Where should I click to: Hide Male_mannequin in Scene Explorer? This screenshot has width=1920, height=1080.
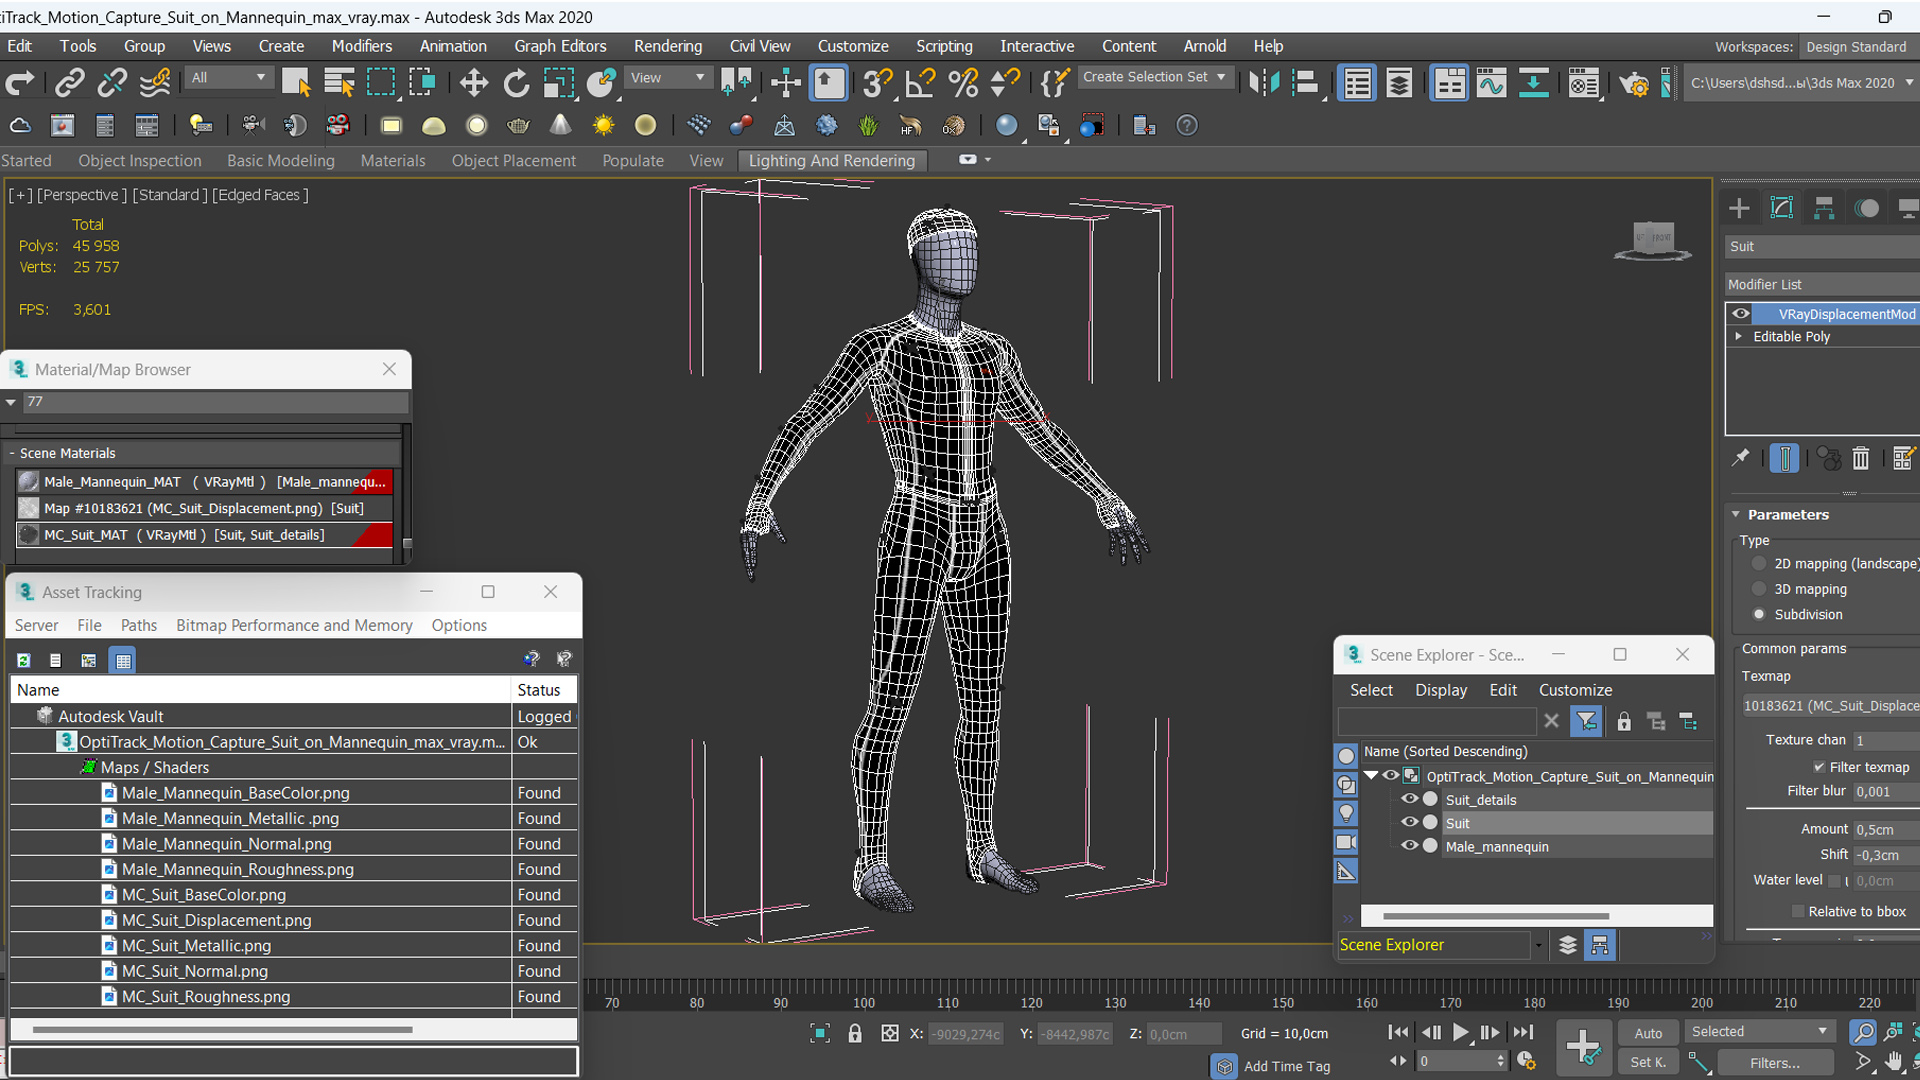click(1409, 845)
